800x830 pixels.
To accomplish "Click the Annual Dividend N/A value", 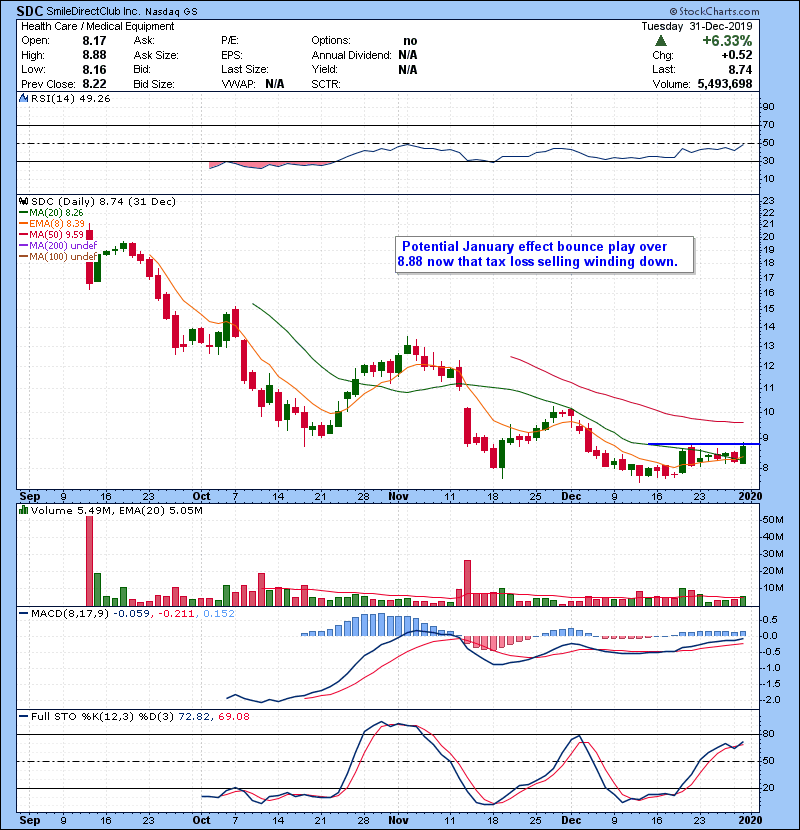I will tap(408, 55).
